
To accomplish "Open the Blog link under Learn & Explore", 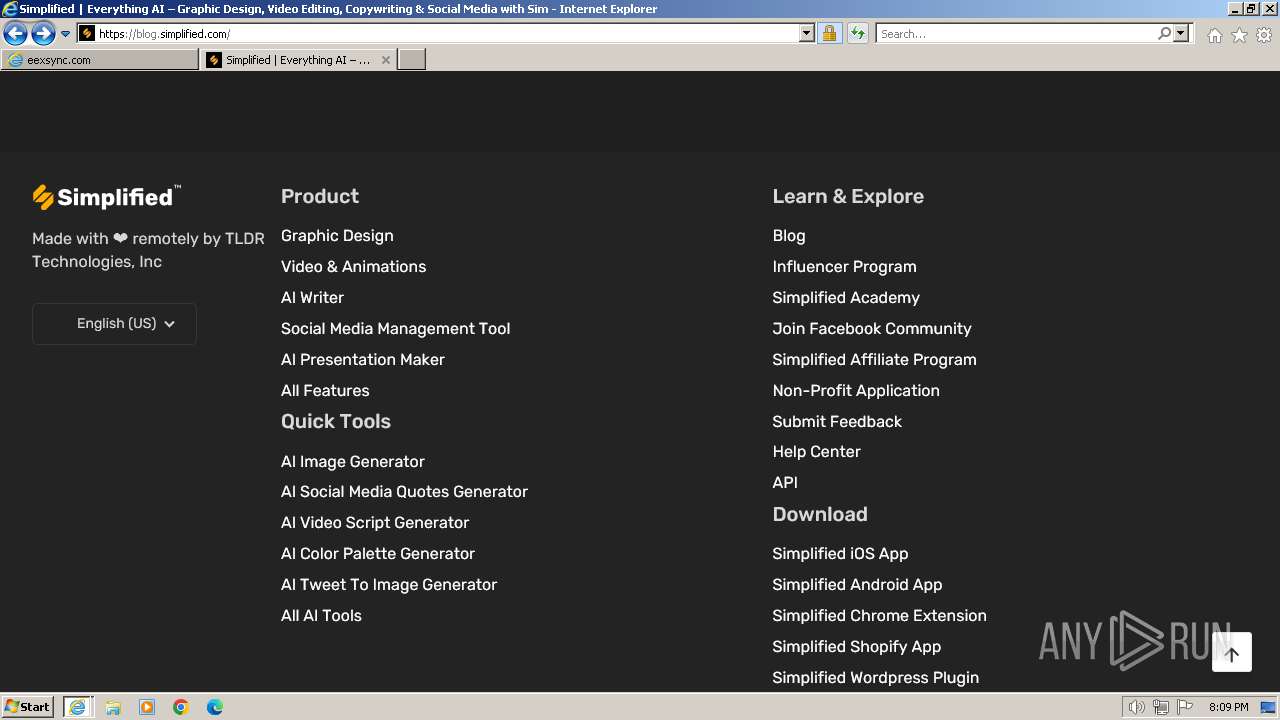I will coord(789,236).
